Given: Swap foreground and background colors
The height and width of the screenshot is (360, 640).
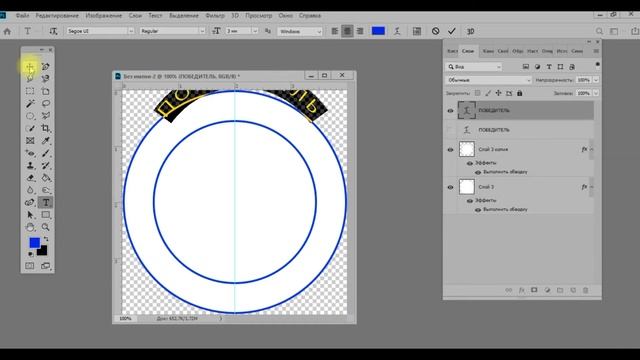Looking at the screenshot, I should click(46, 239).
